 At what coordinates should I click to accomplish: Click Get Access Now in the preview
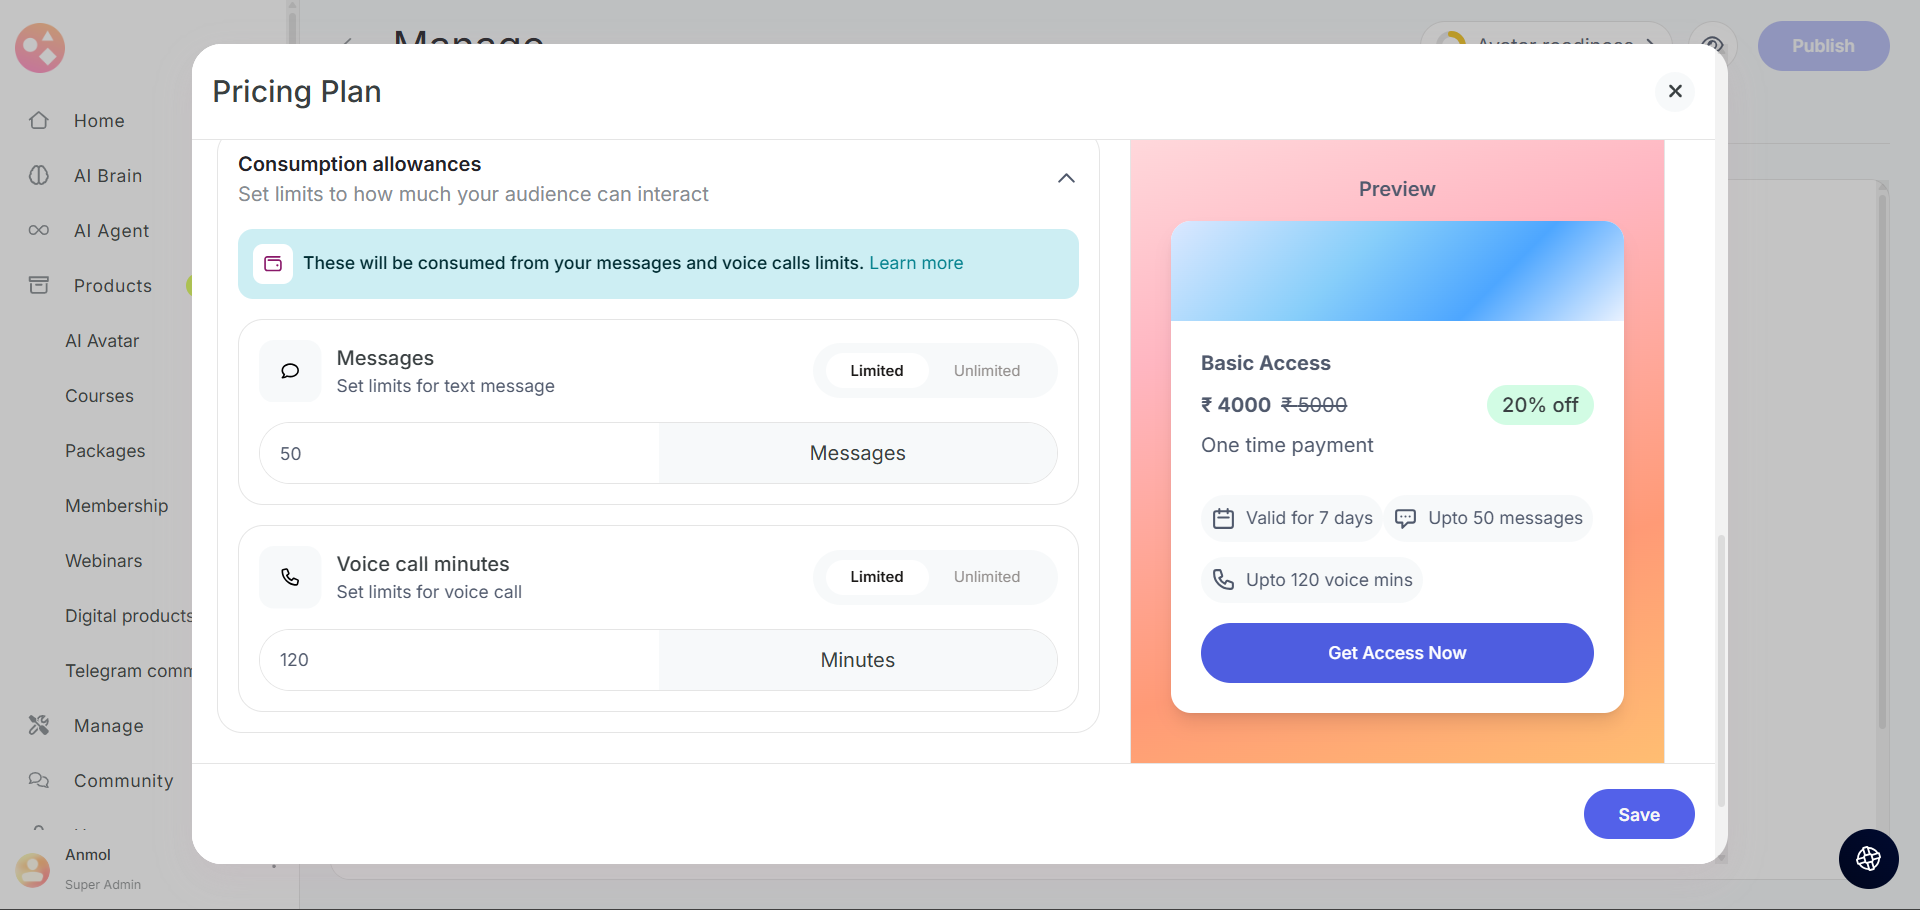[x=1397, y=653]
